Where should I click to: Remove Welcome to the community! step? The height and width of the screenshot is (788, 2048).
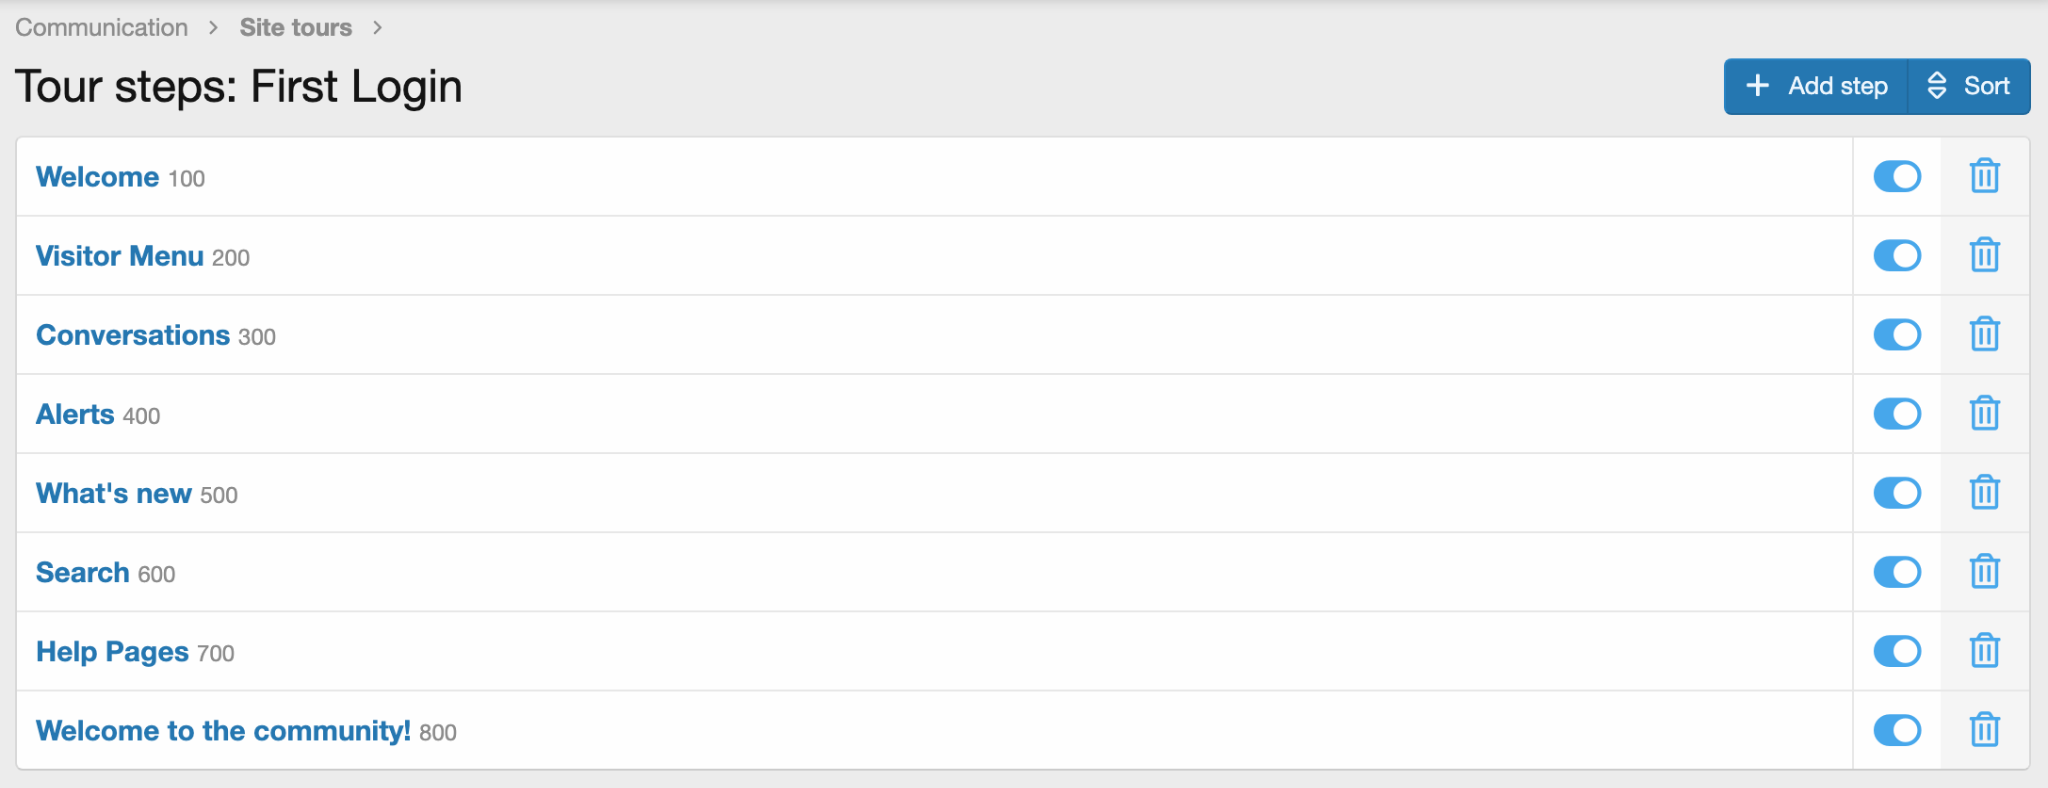[1984, 729]
